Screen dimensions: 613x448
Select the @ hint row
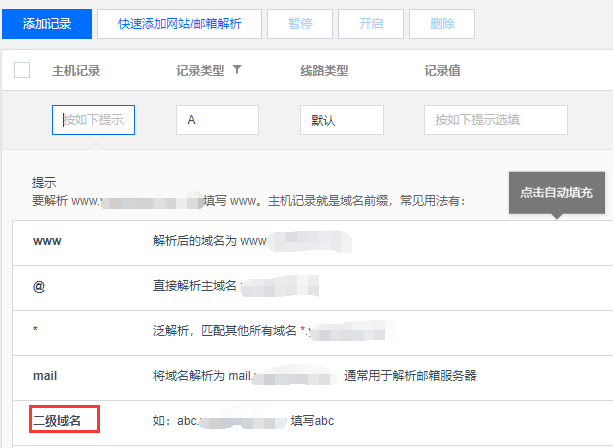pyautogui.click(x=313, y=288)
